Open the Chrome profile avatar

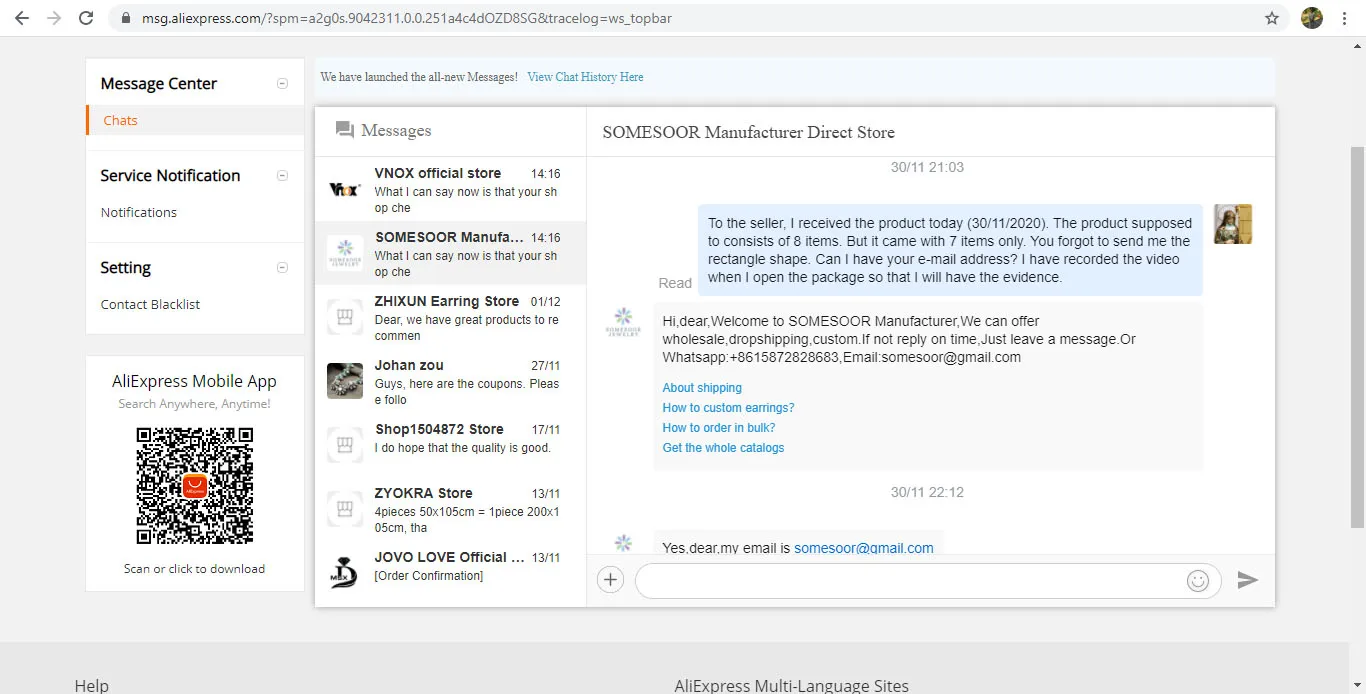point(1312,18)
